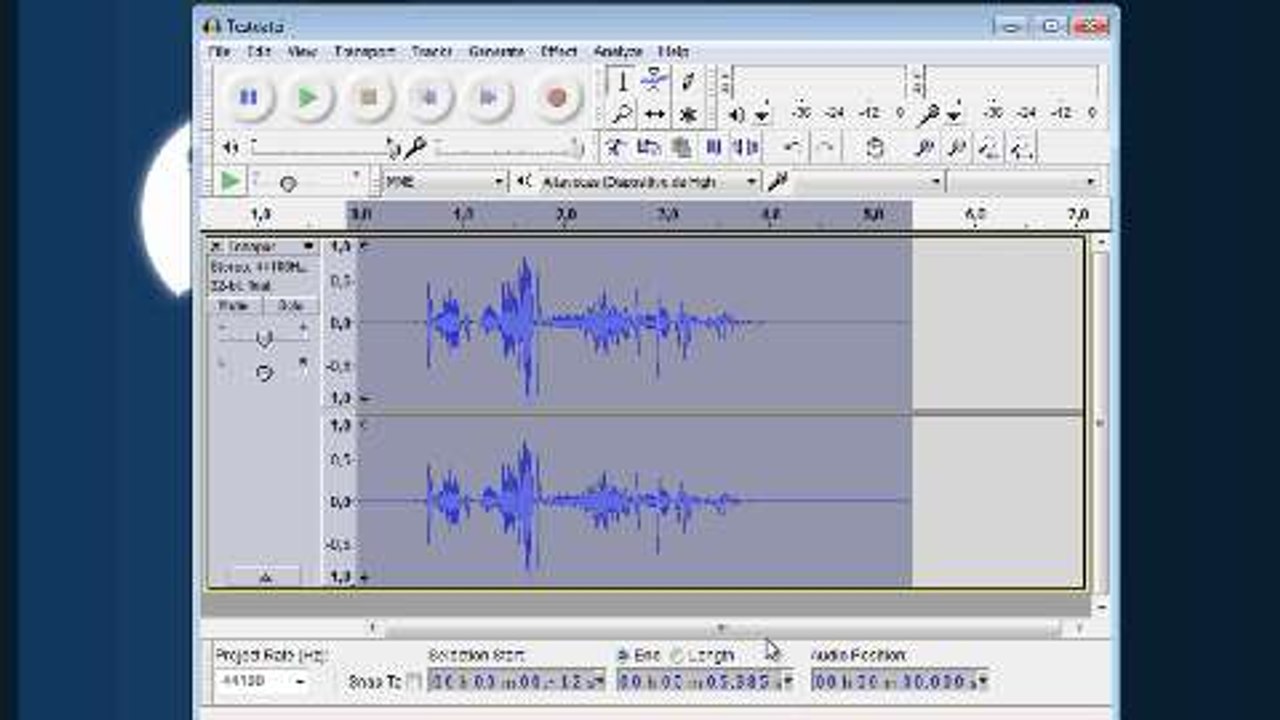Enable the Snap To checkbox
Screen dimensions: 1280x720
pyautogui.click(x=414, y=682)
